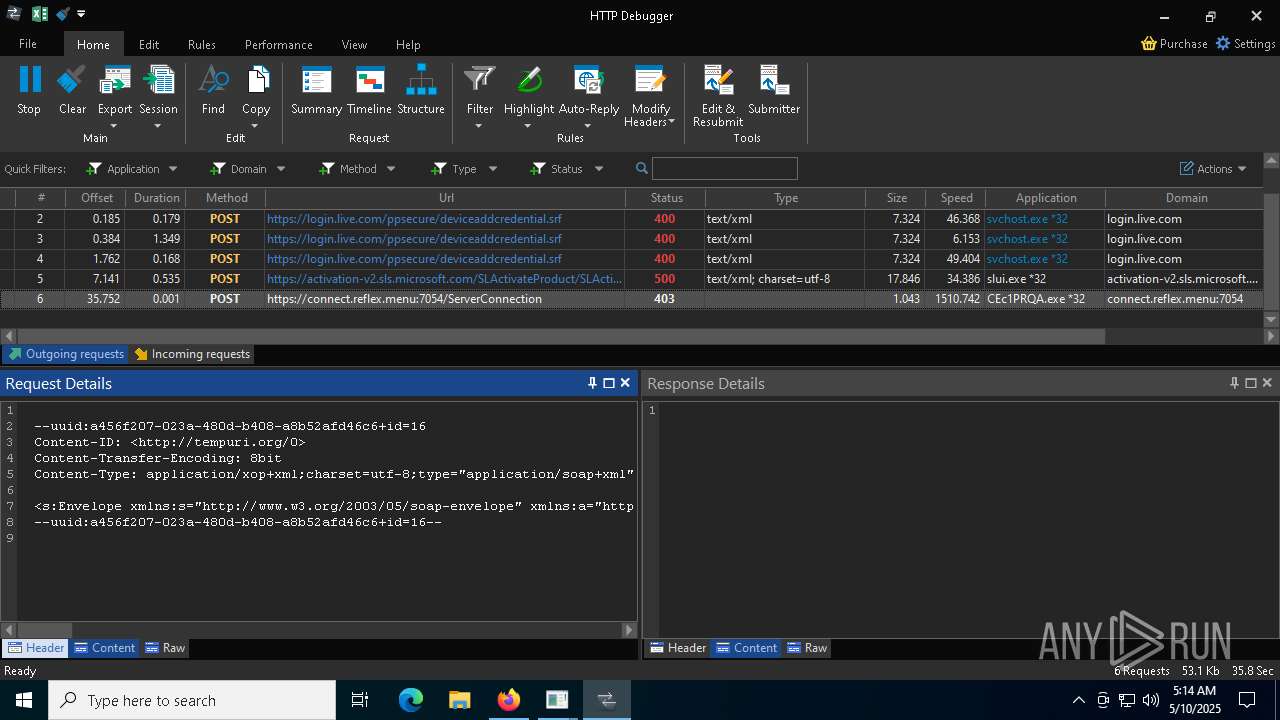
Task: Close the Response Details panel
Action: 1267,383
